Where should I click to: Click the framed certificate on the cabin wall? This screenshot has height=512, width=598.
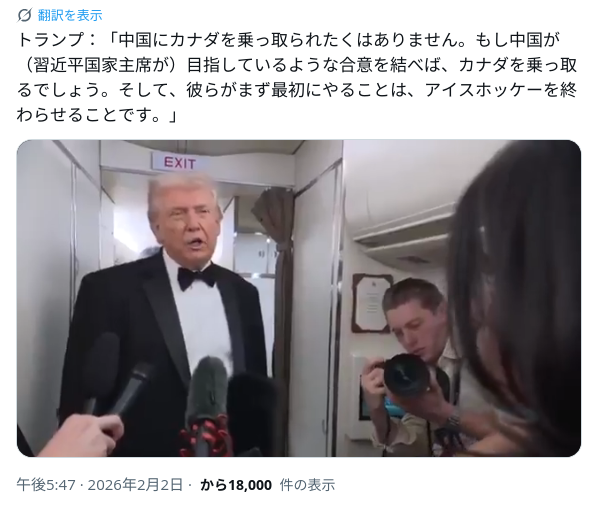pos(371,303)
